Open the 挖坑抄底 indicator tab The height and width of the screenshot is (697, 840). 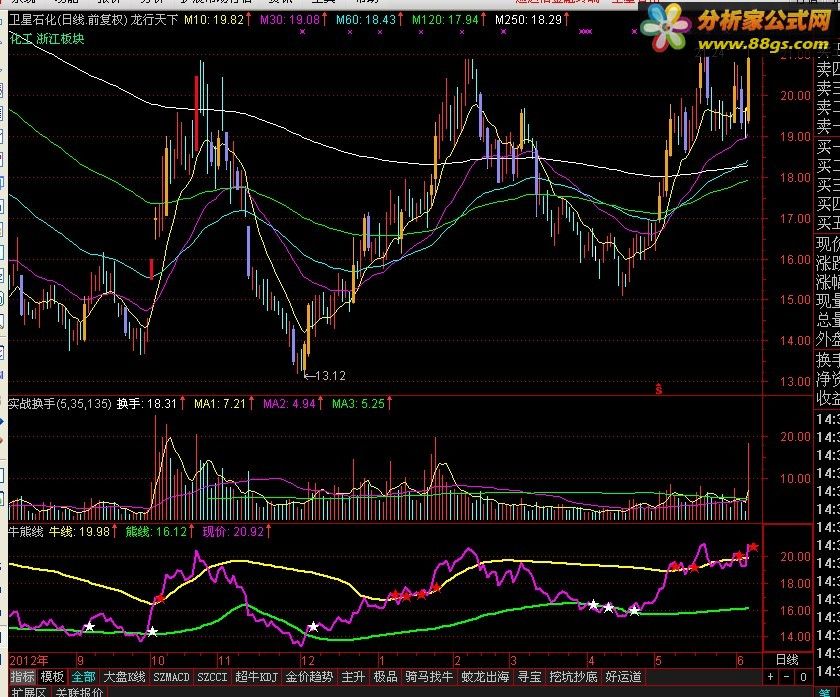[x=573, y=677]
